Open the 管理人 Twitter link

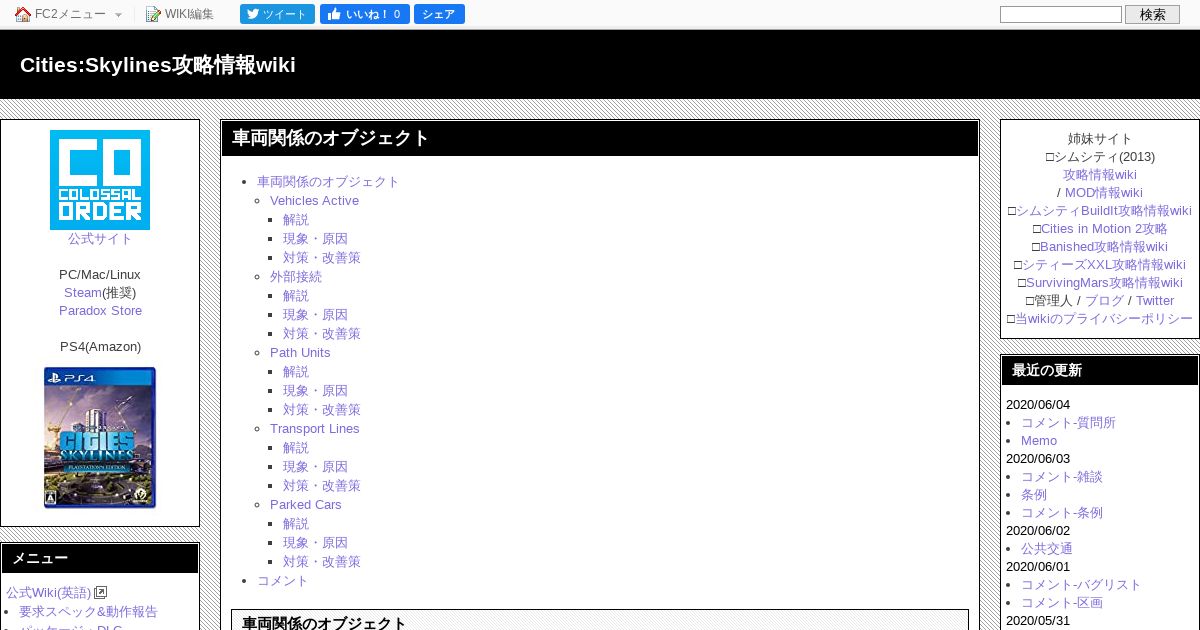point(1155,301)
